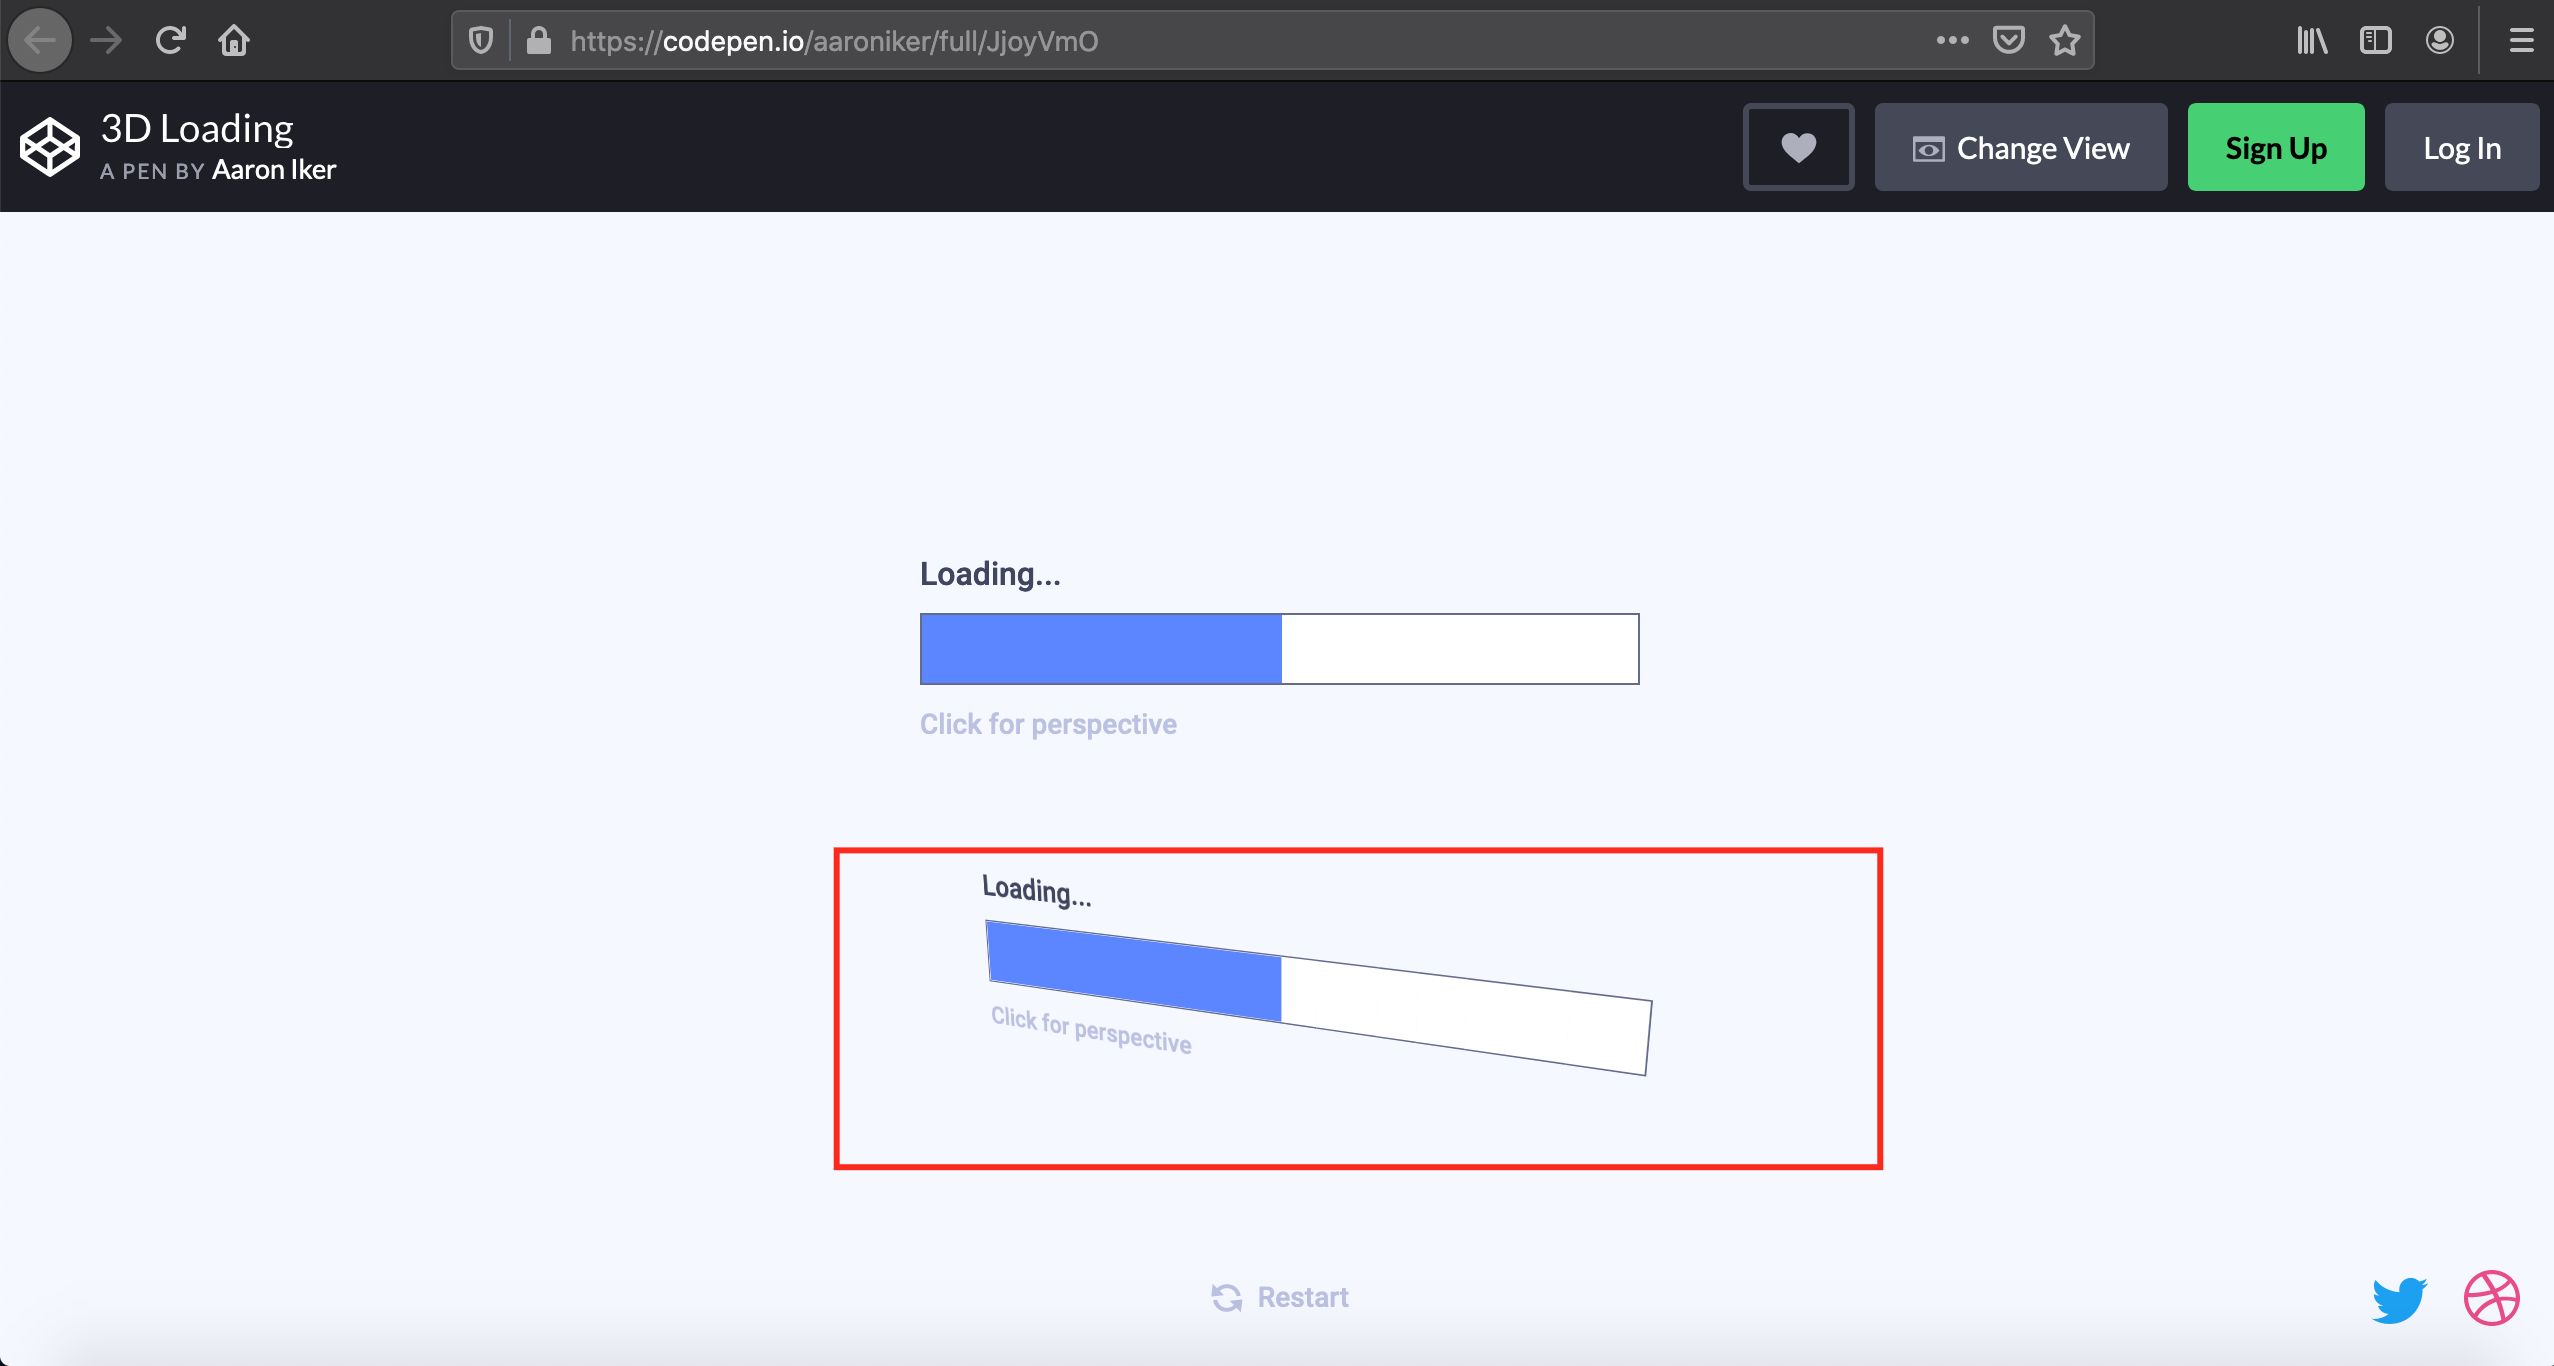Open the Firefox library icon
Image resolution: width=2554 pixels, height=1366 pixels.
[2311, 40]
